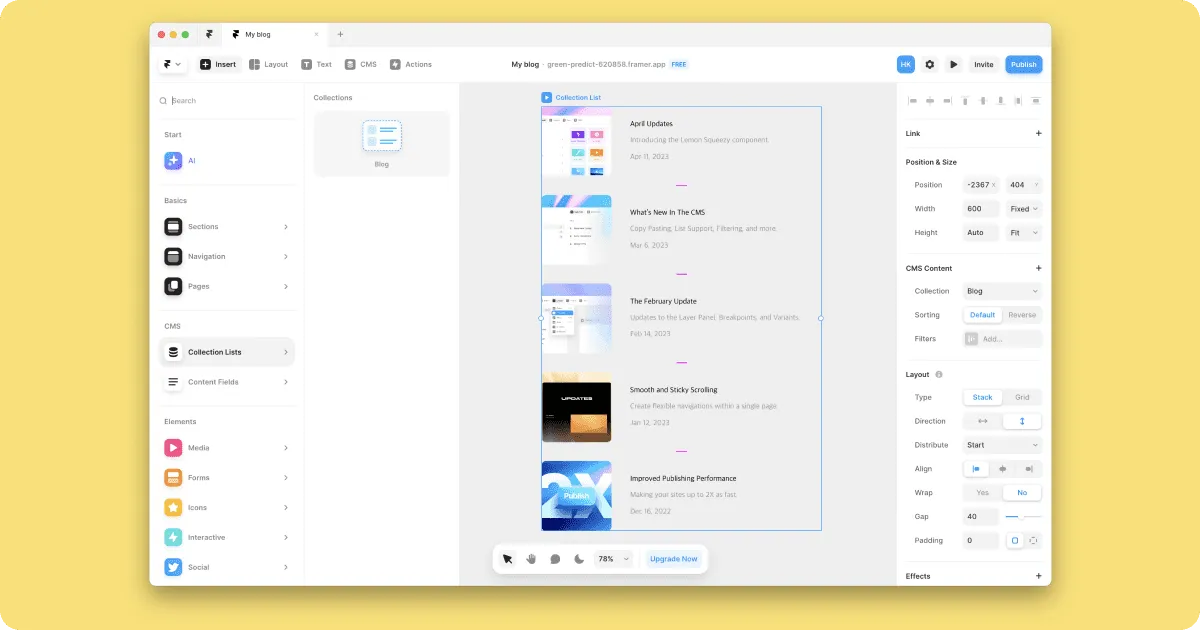Adjust the Gap slider
The image size is (1200, 630).
[1023, 517]
